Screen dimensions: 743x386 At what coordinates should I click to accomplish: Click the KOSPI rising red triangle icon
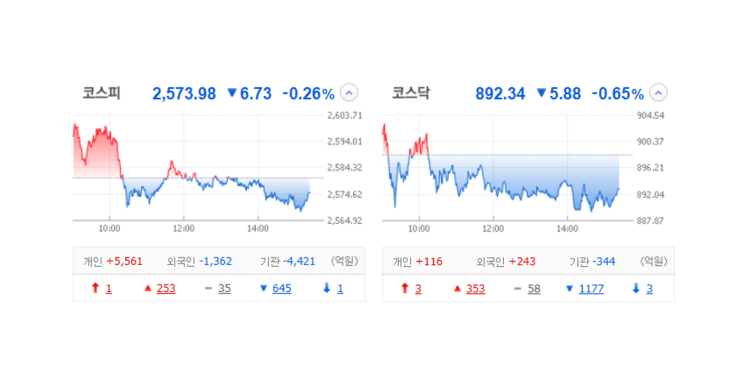tap(148, 288)
